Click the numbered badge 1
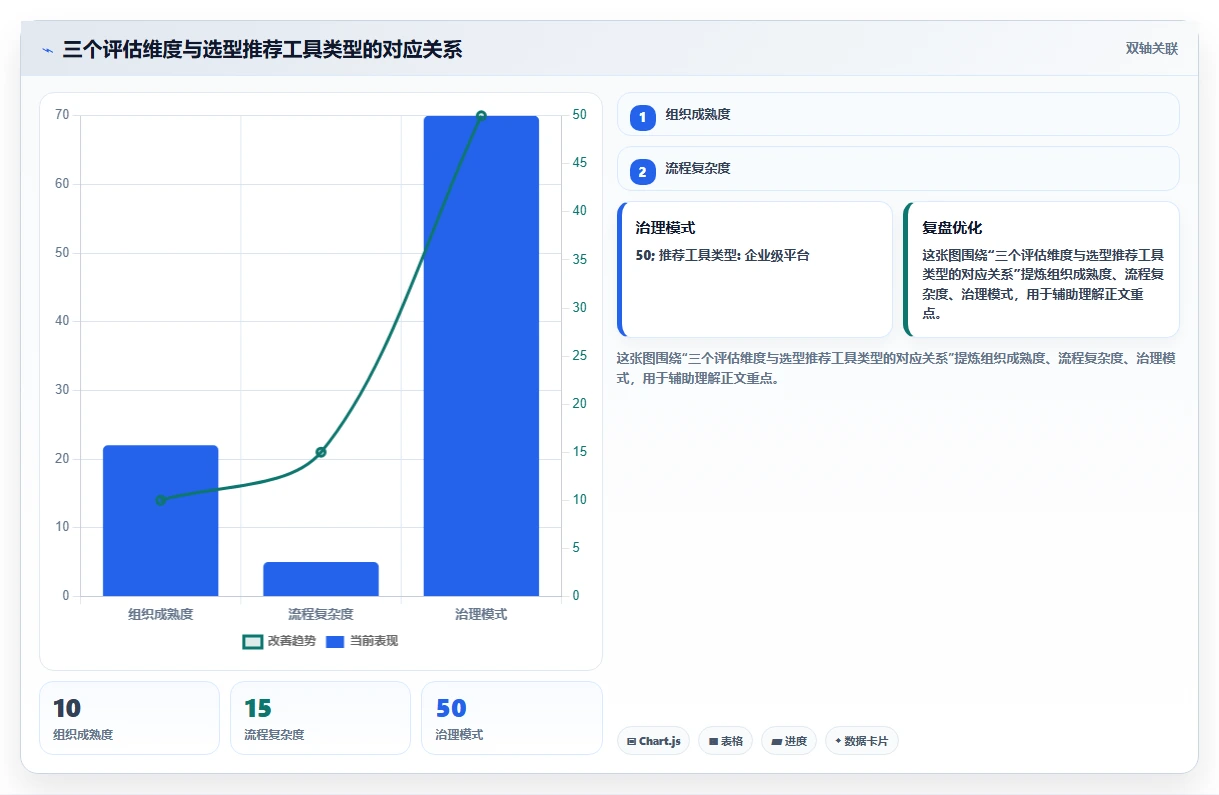 click(x=642, y=118)
